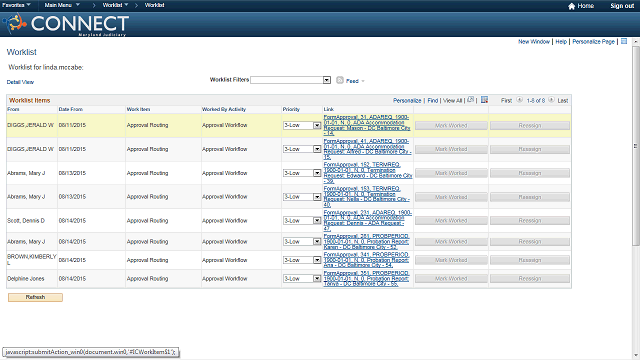Click the download to spreadsheet grid icon

tap(484, 100)
